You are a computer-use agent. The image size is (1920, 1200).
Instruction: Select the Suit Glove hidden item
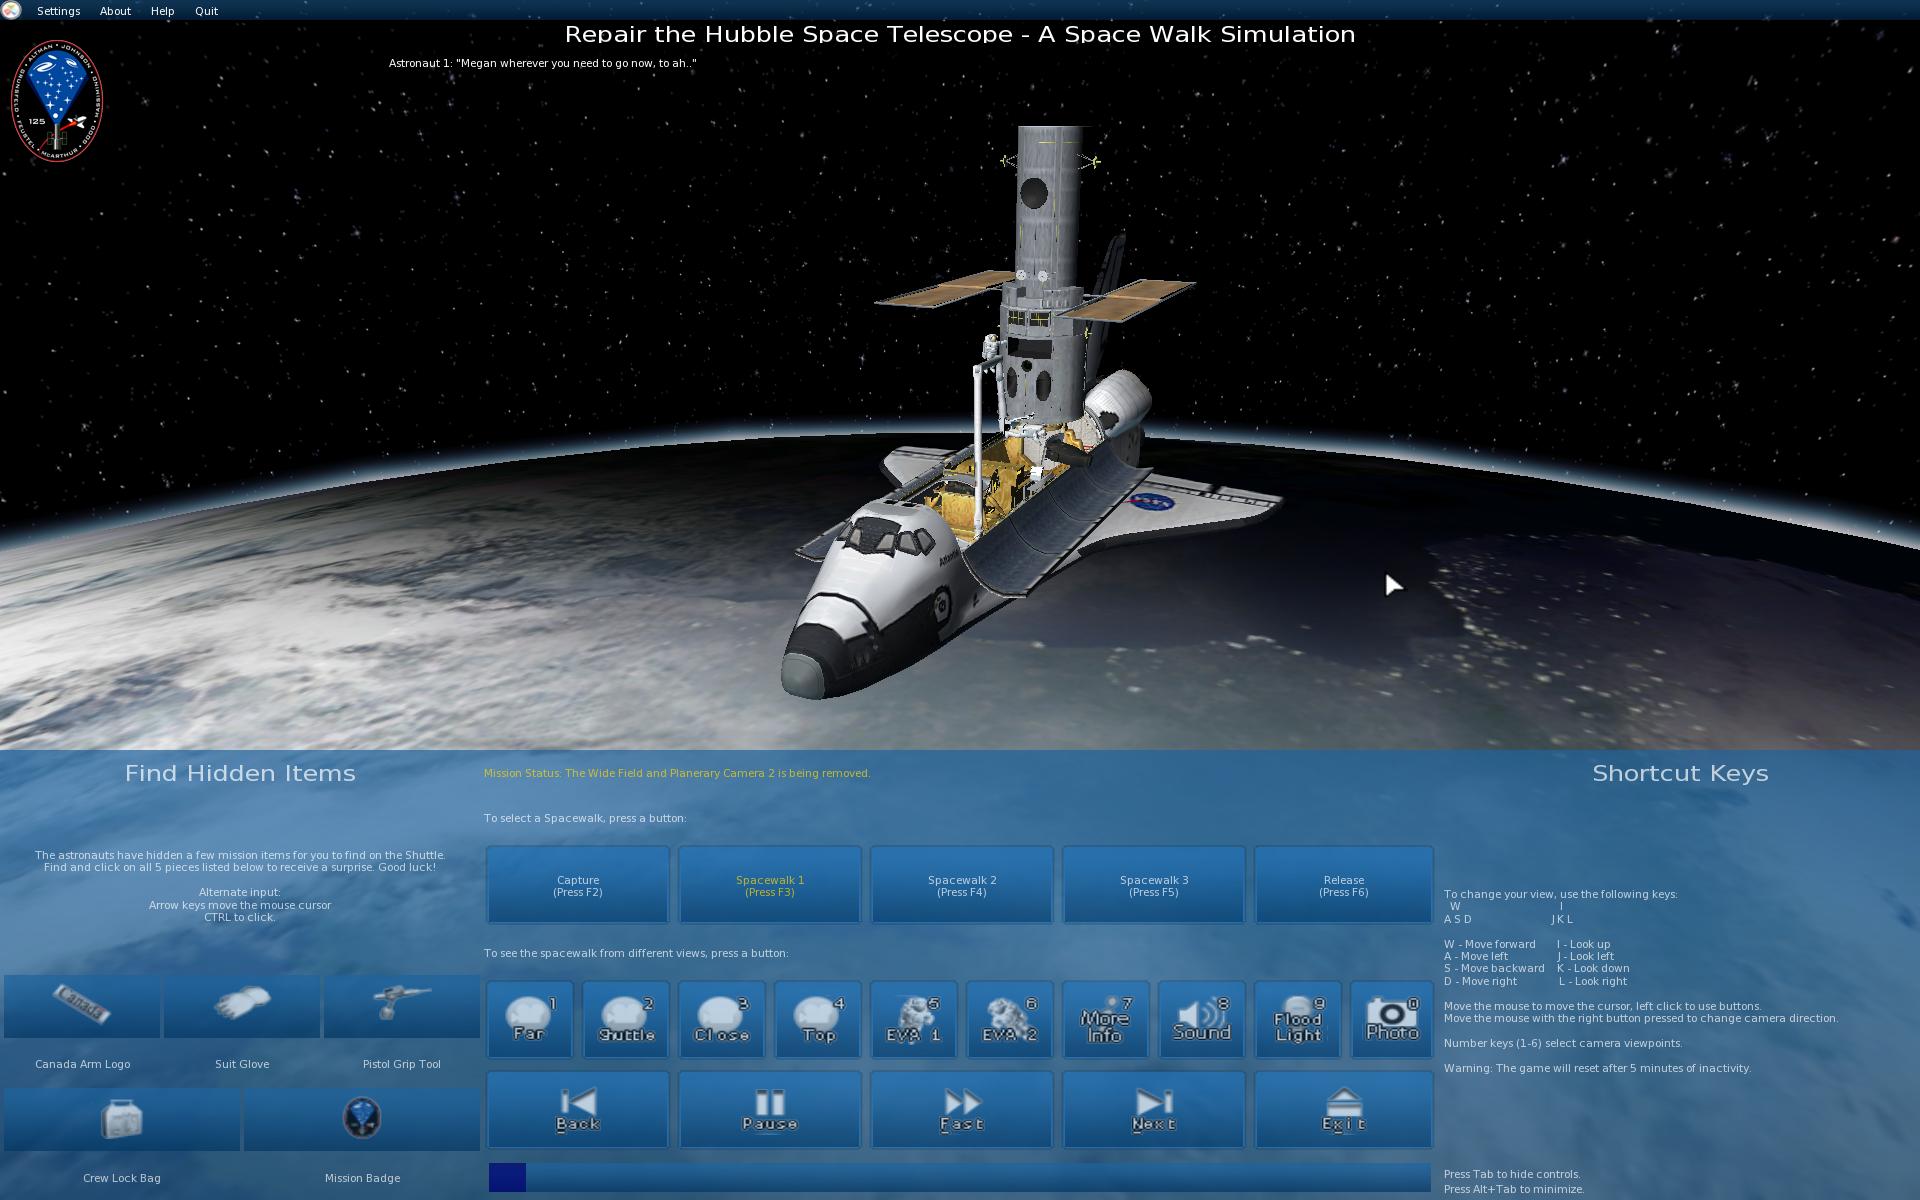242,1006
